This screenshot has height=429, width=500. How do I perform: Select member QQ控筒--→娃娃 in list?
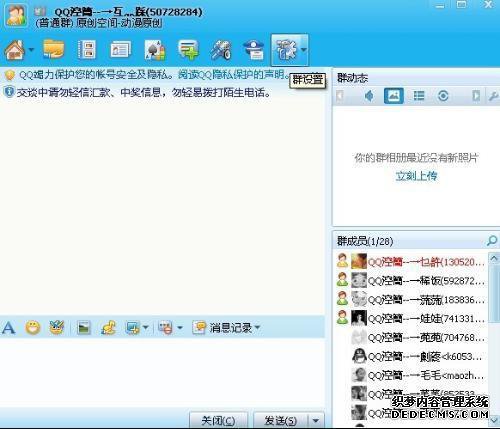click(411, 319)
